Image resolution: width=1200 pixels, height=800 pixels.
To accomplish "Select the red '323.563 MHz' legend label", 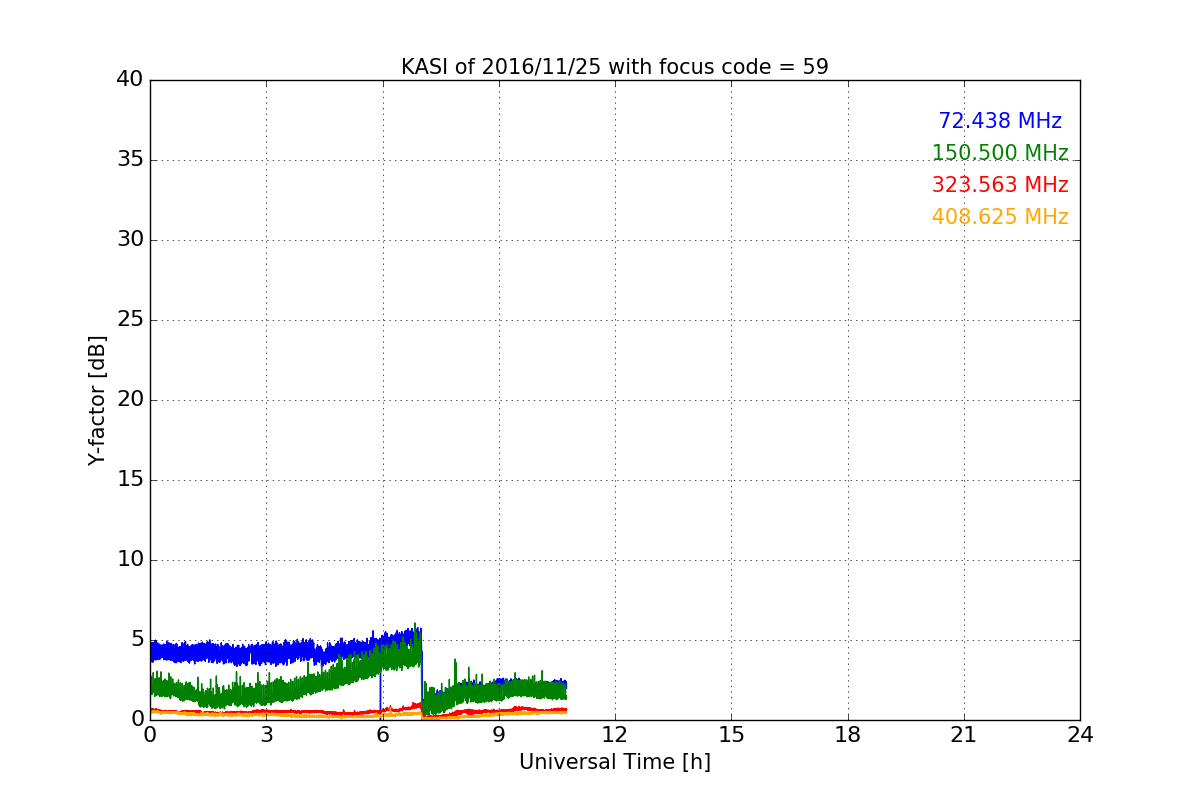I will click(x=1000, y=185).
